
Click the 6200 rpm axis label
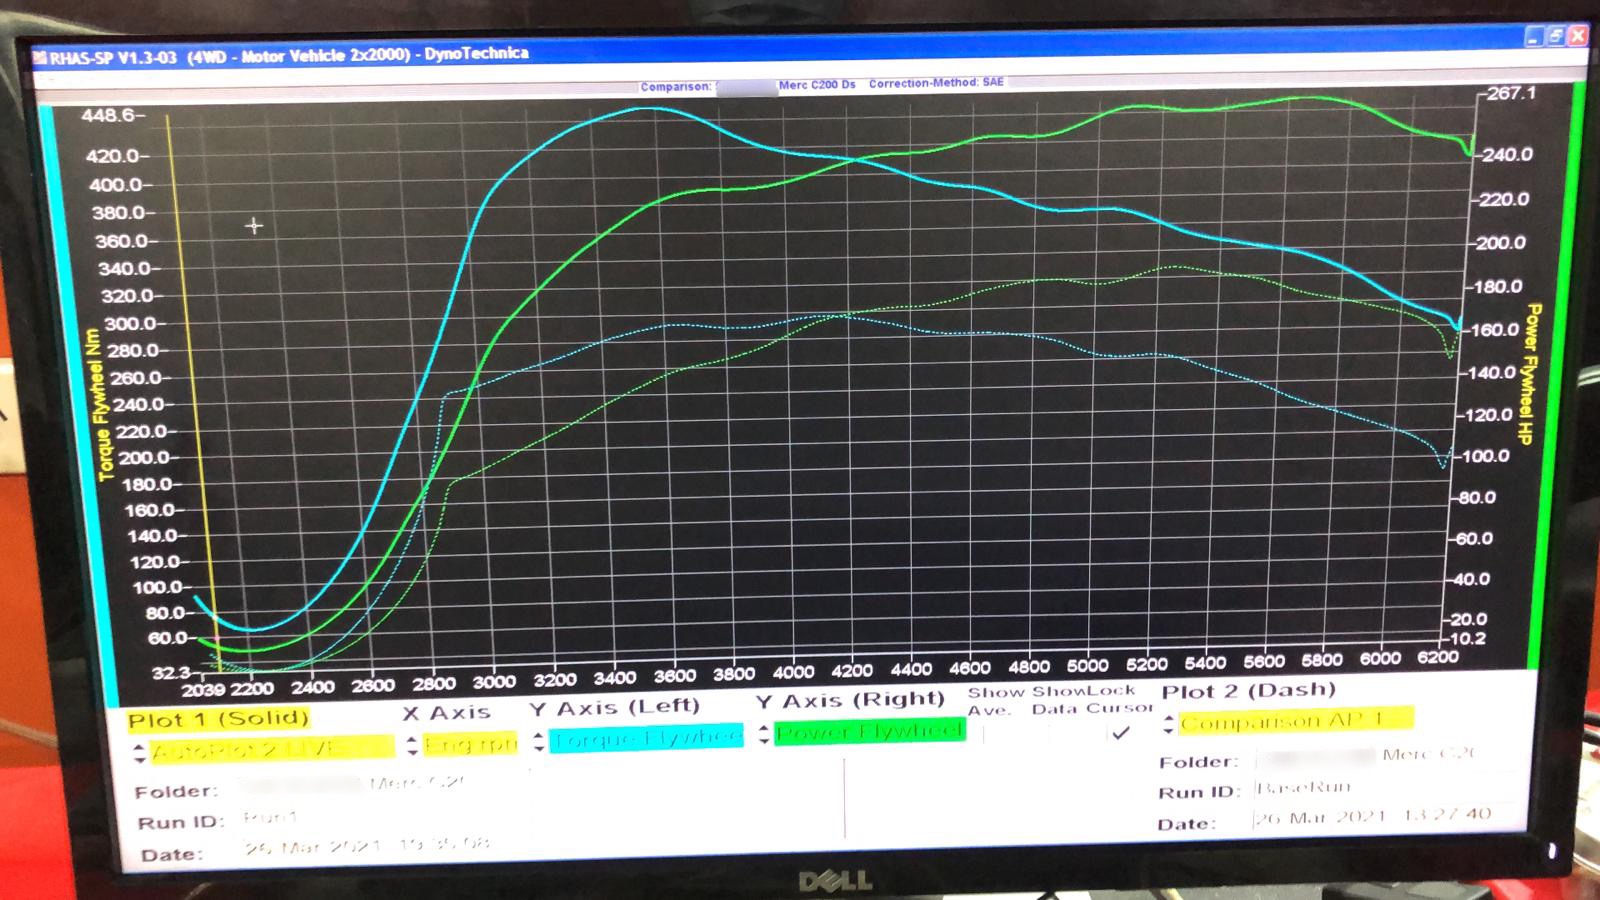click(1438, 656)
